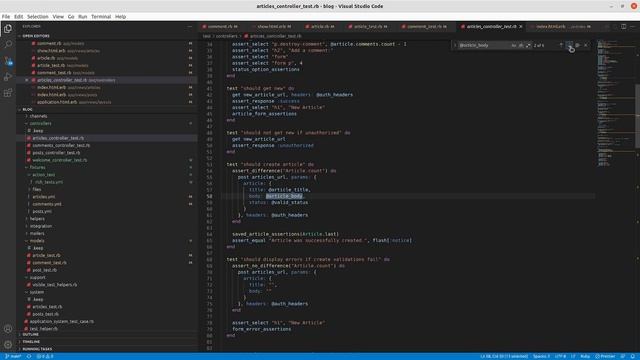Collapse the Open Editors section

[x=107, y=36]
